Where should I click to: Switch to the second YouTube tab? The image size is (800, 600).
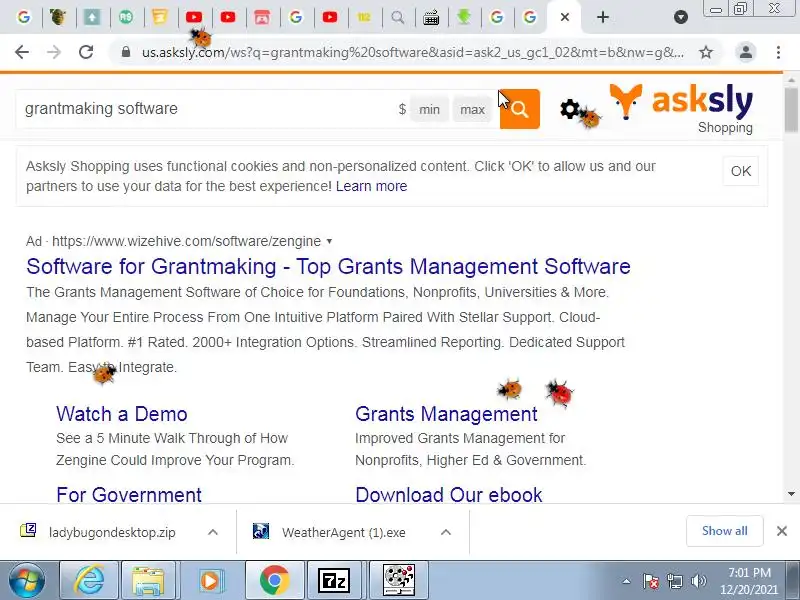coord(228,17)
